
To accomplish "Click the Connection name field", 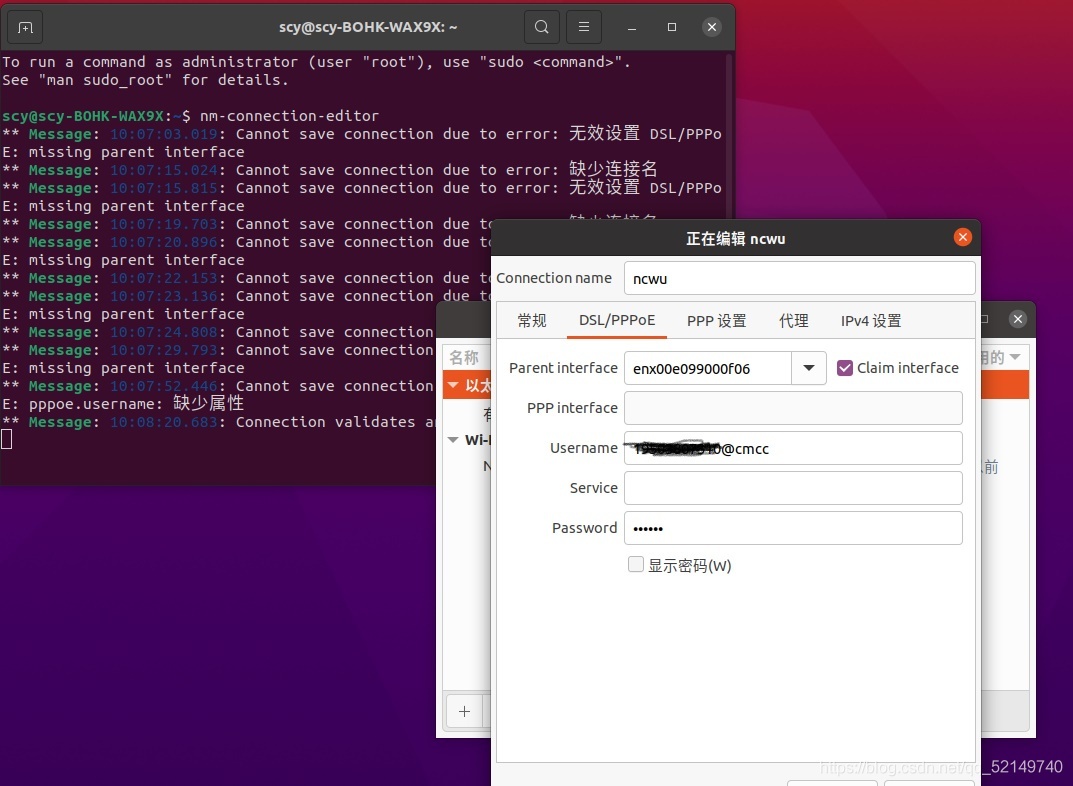I will pyautogui.click(x=799, y=278).
